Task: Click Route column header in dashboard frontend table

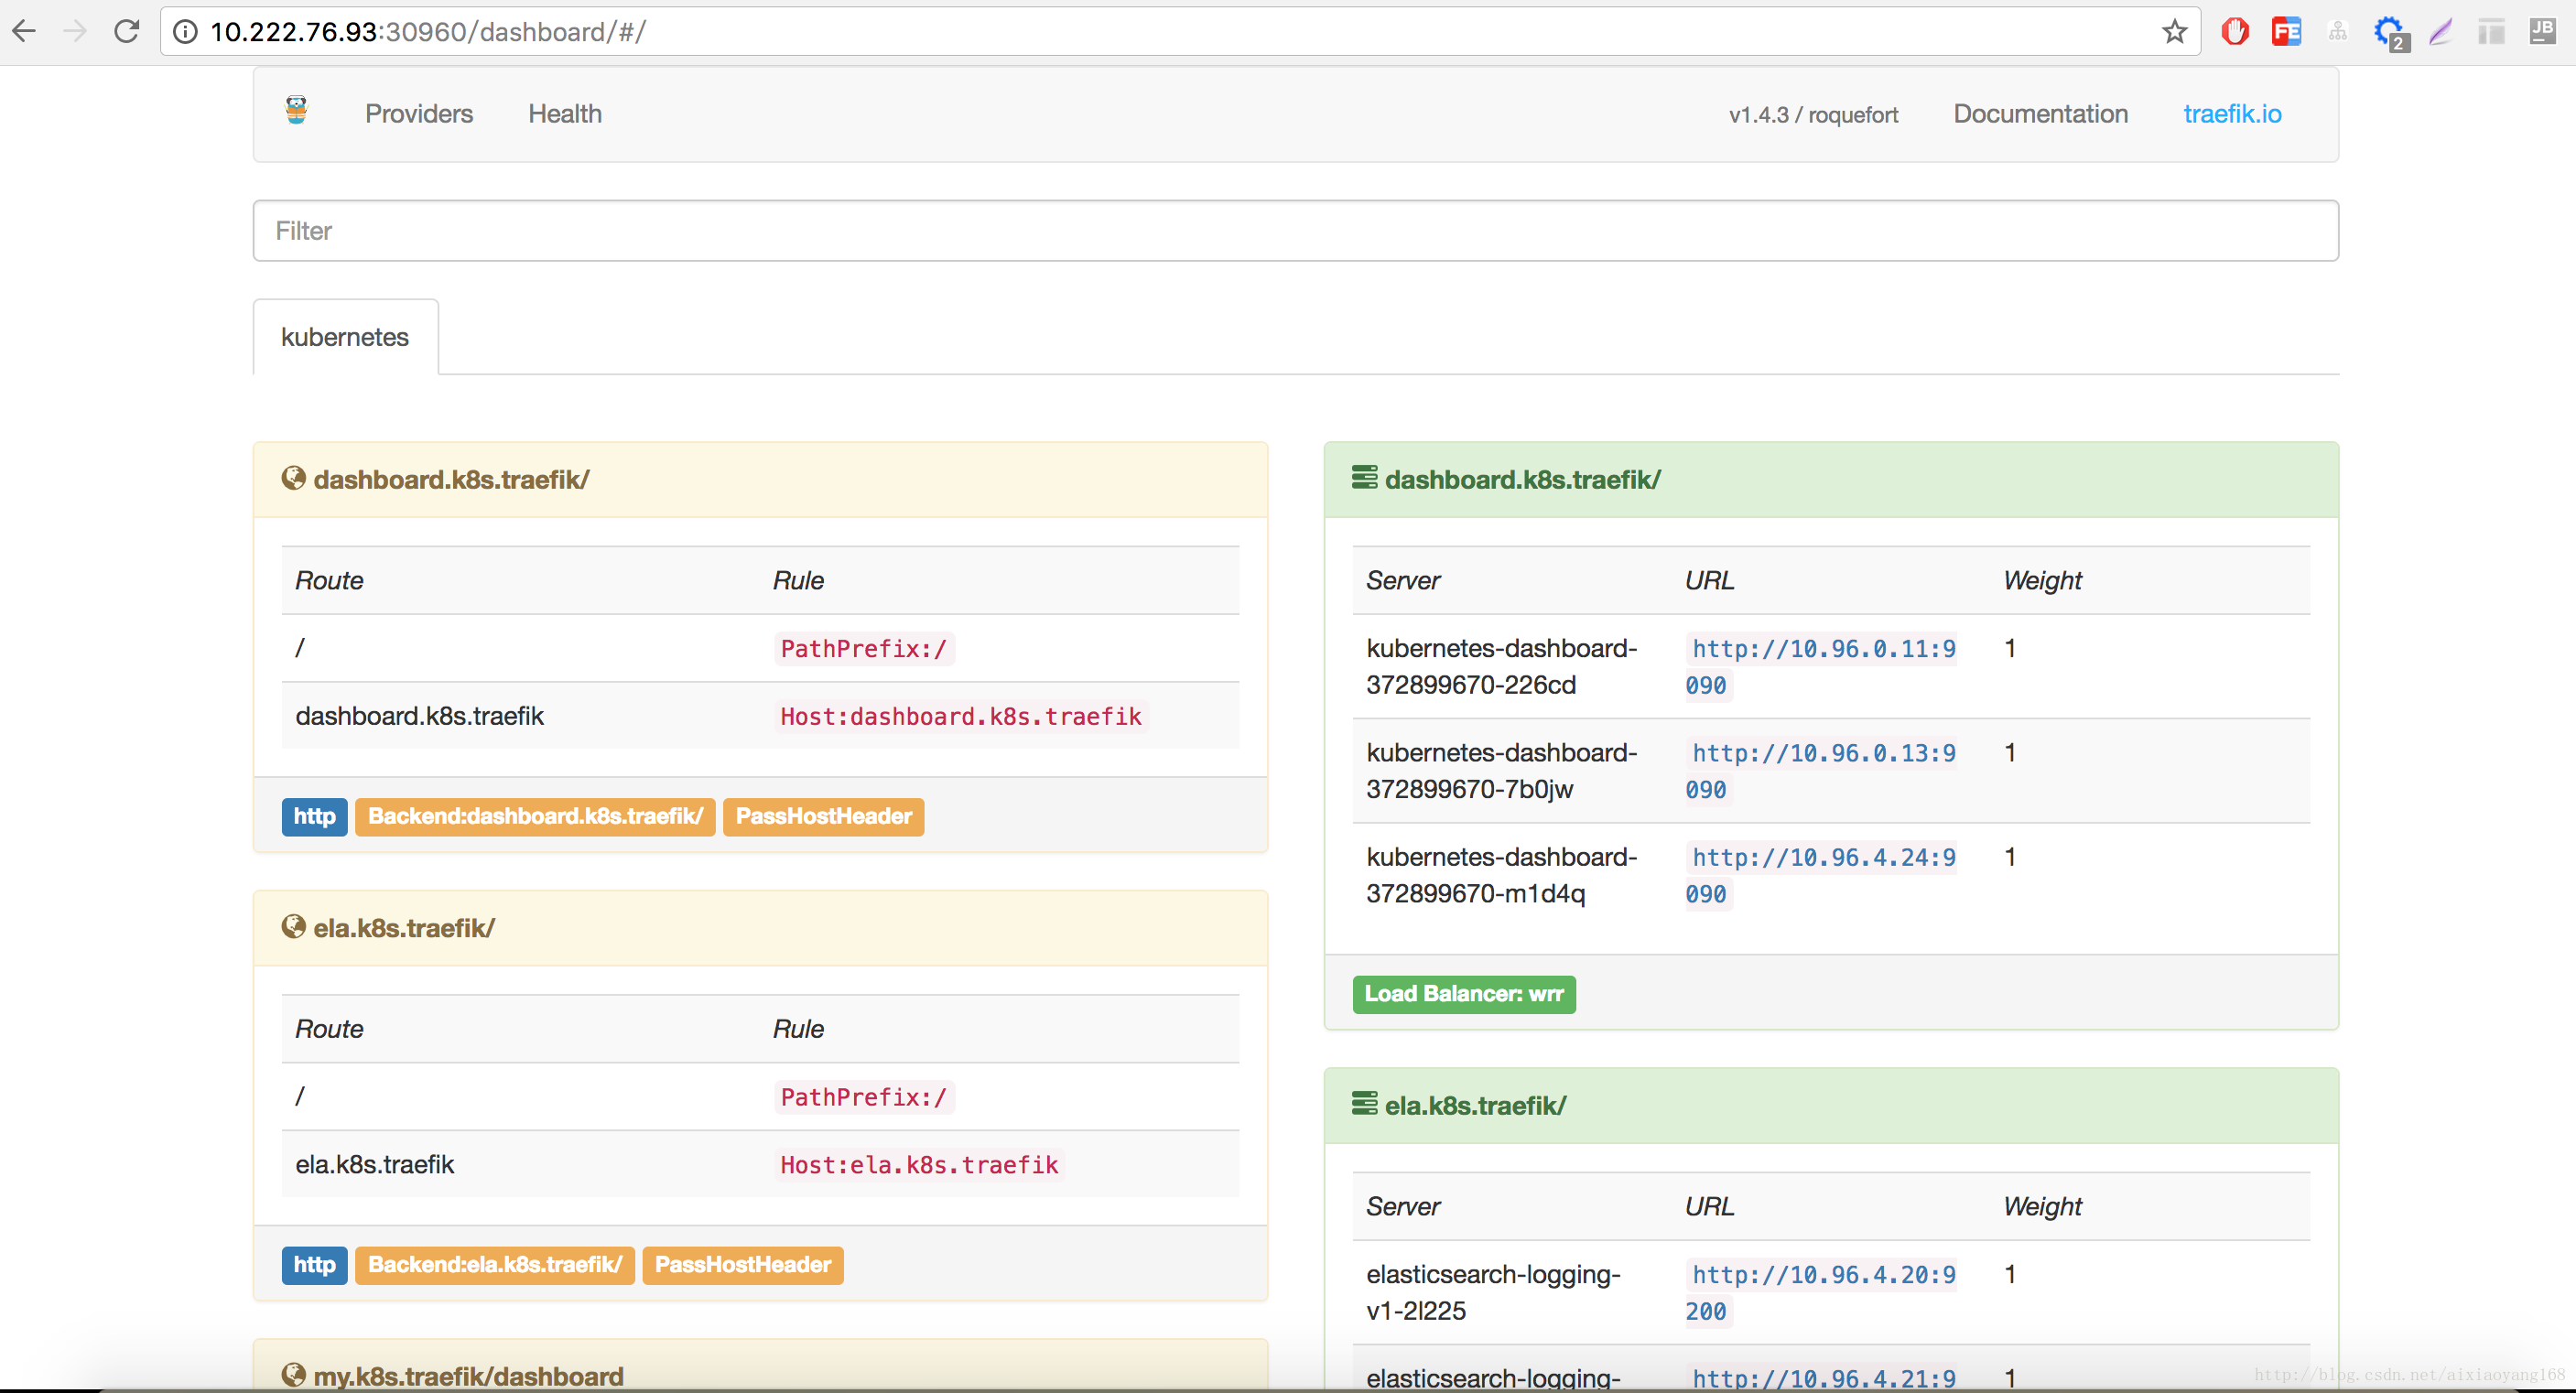Action: (329, 581)
